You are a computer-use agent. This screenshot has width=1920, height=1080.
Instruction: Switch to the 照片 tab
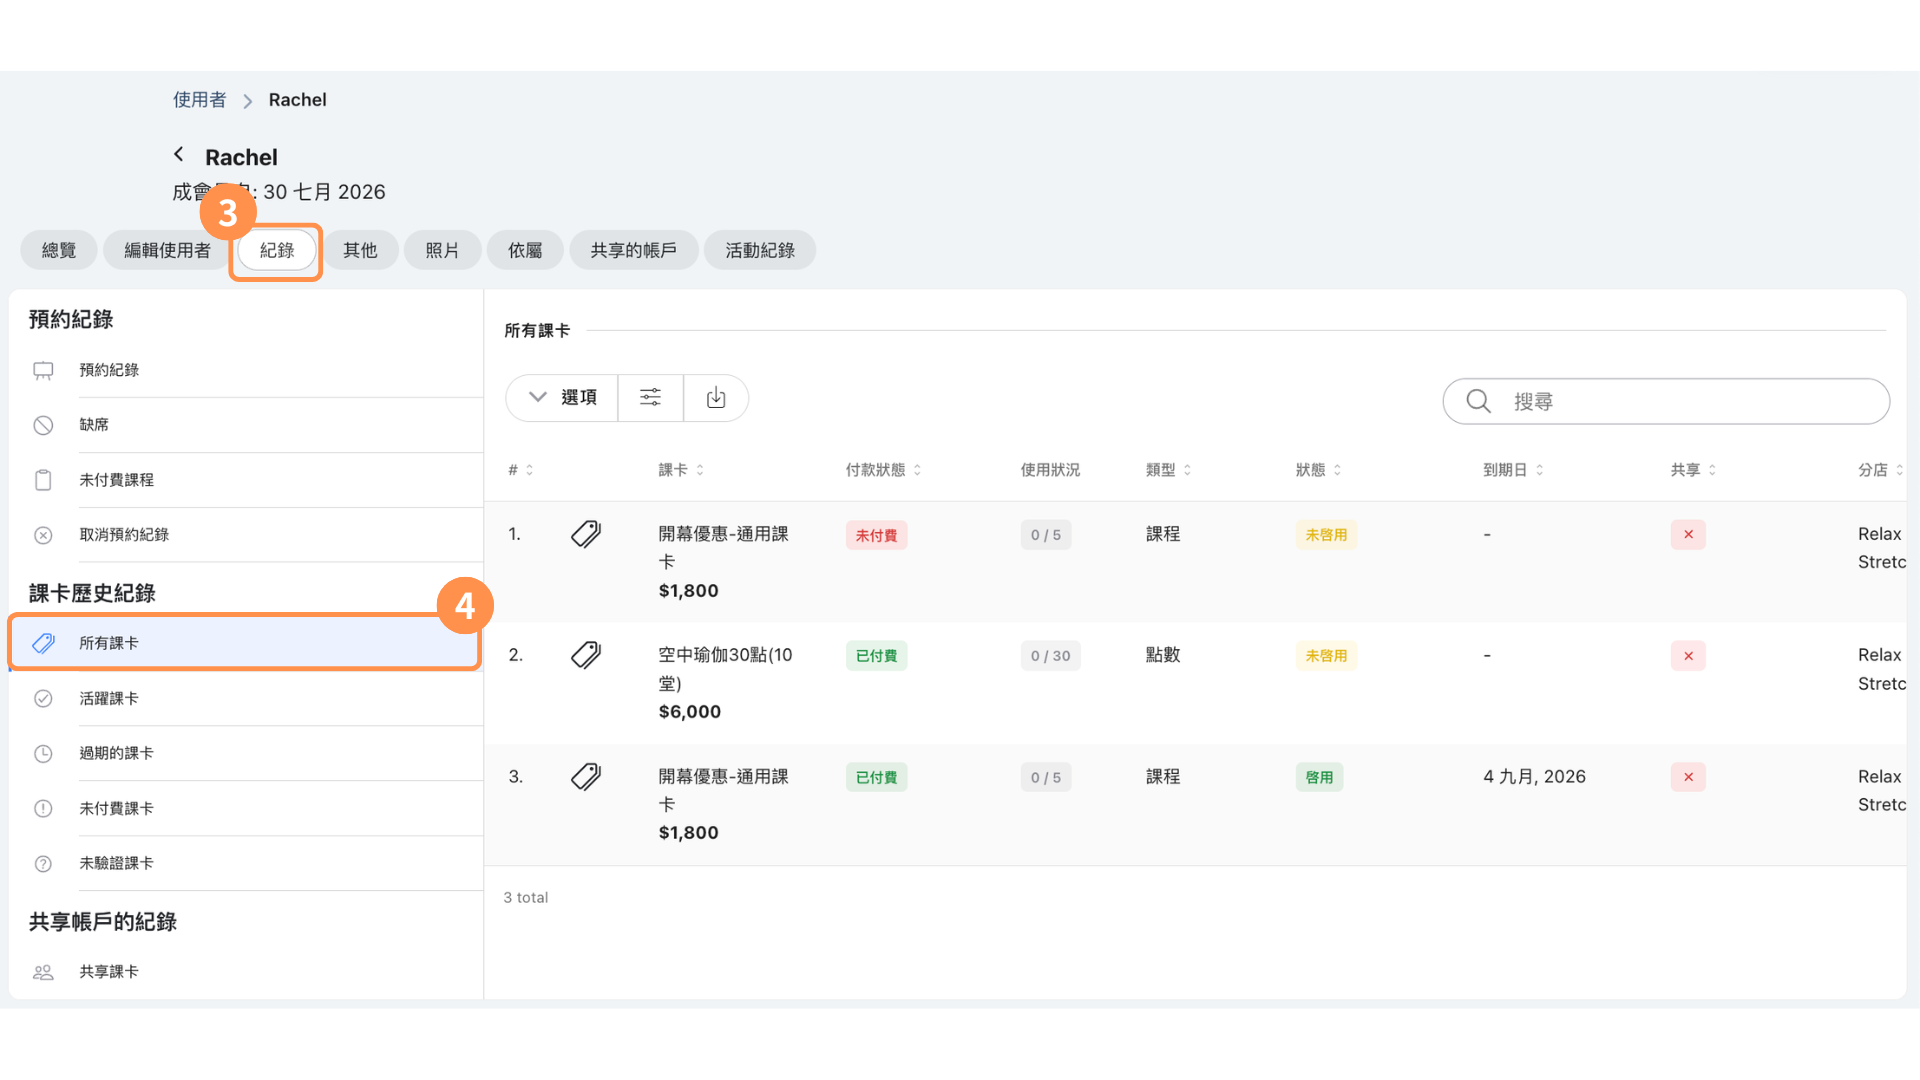pos(442,250)
